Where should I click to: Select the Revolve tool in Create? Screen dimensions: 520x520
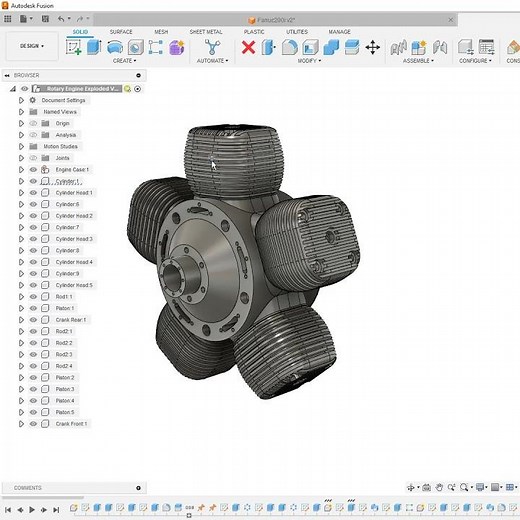click(115, 47)
